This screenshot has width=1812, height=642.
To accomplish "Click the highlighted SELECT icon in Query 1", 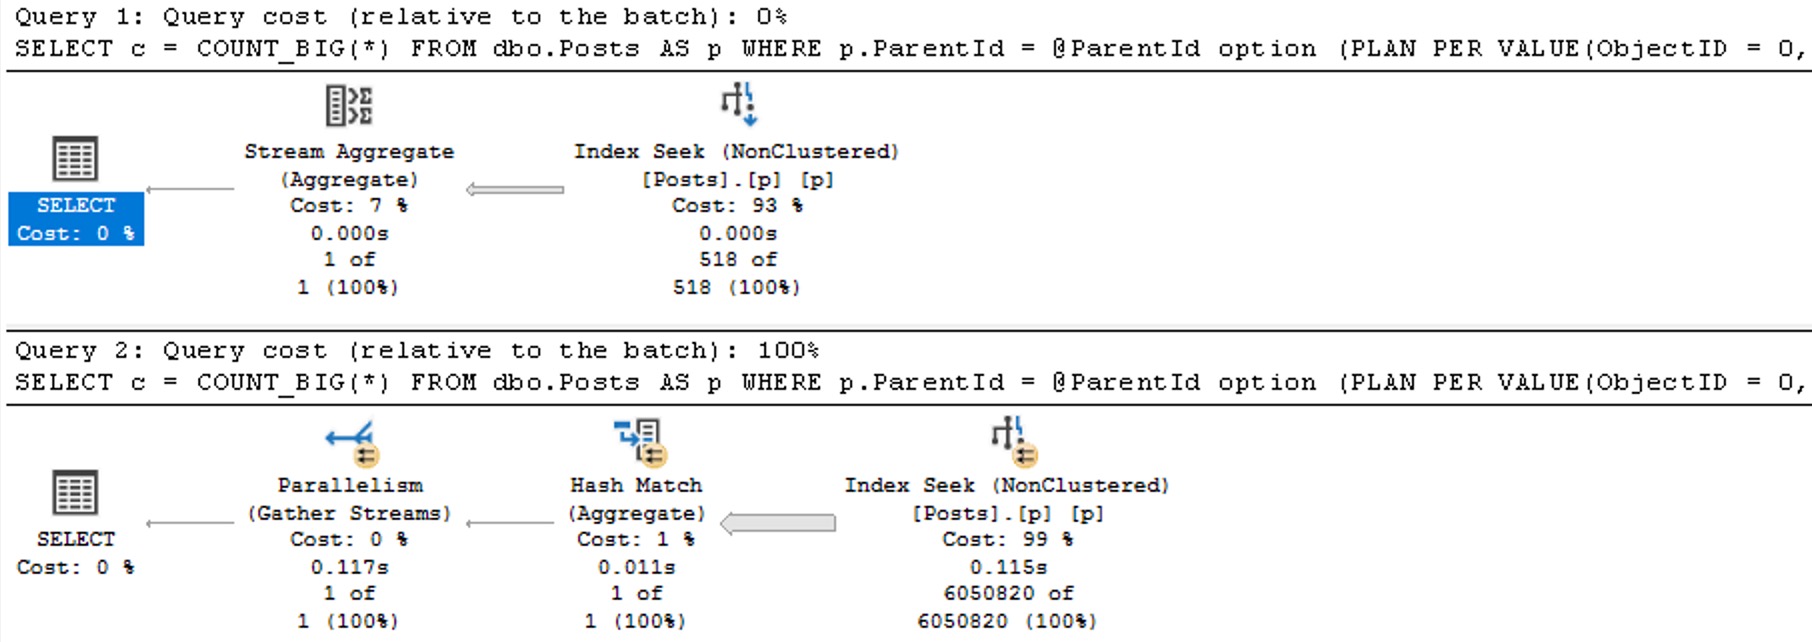I will point(75,160).
